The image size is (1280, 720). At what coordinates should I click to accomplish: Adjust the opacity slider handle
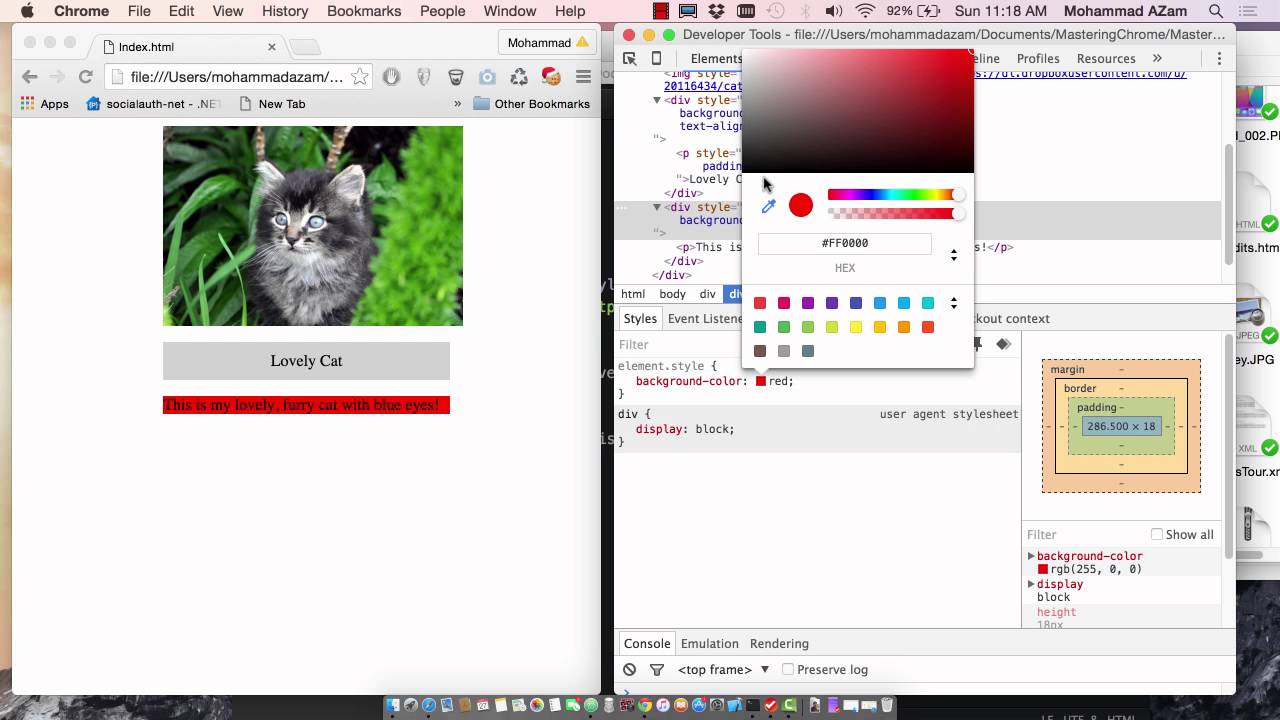(958, 213)
